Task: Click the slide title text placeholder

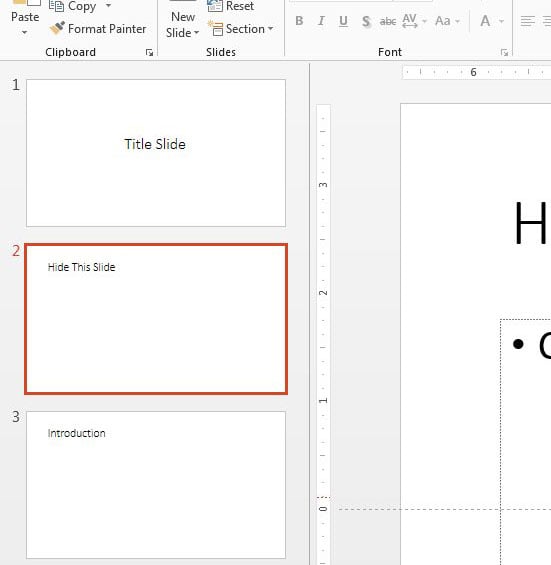Action: (x=531, y=223)
